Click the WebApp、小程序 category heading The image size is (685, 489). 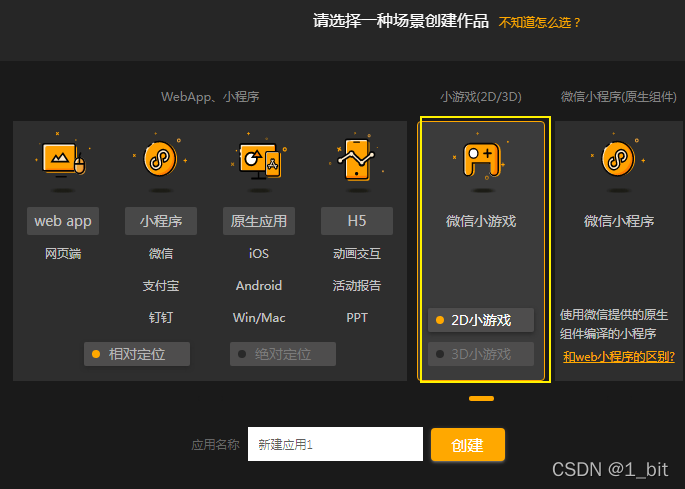pyautogui.click(x=210, y=97)
